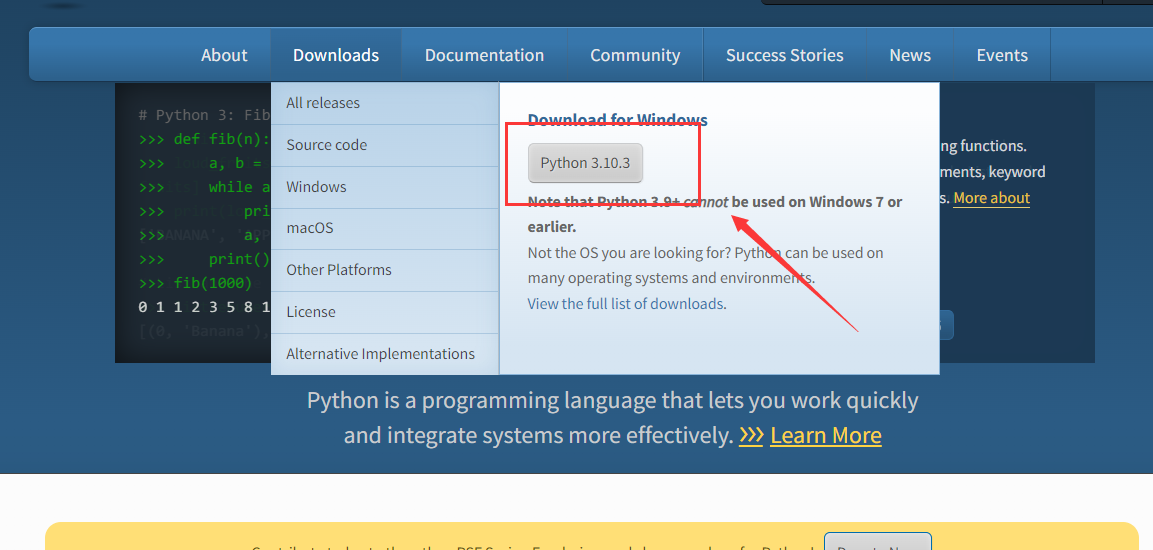
Task: Click the Donate Now button on yellow banner
Action: tap(877, 543)
